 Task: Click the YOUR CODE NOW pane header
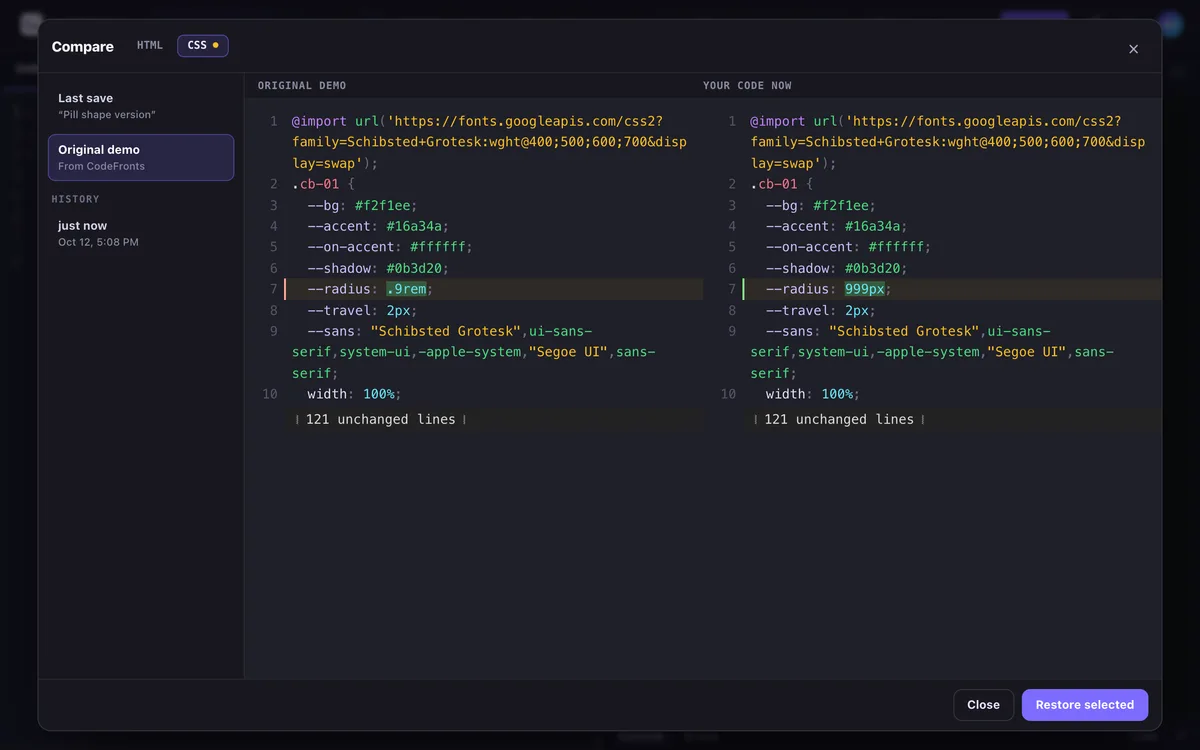(x=747, y=86)
